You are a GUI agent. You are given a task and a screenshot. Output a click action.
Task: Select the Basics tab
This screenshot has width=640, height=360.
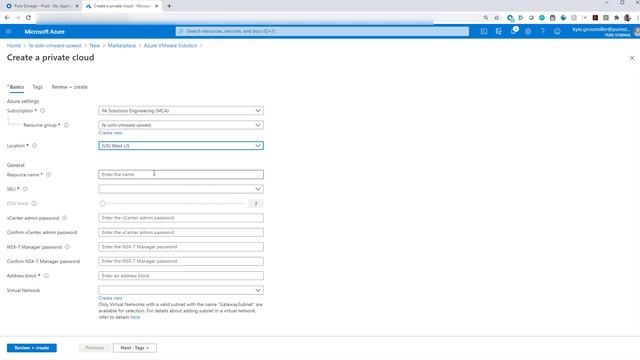click(17, 87)
